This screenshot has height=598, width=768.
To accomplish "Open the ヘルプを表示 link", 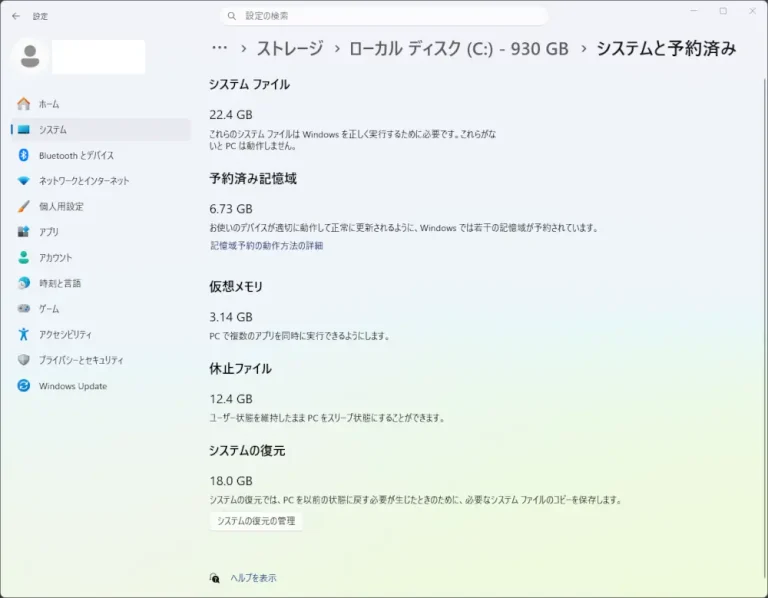I will [253, 578].
